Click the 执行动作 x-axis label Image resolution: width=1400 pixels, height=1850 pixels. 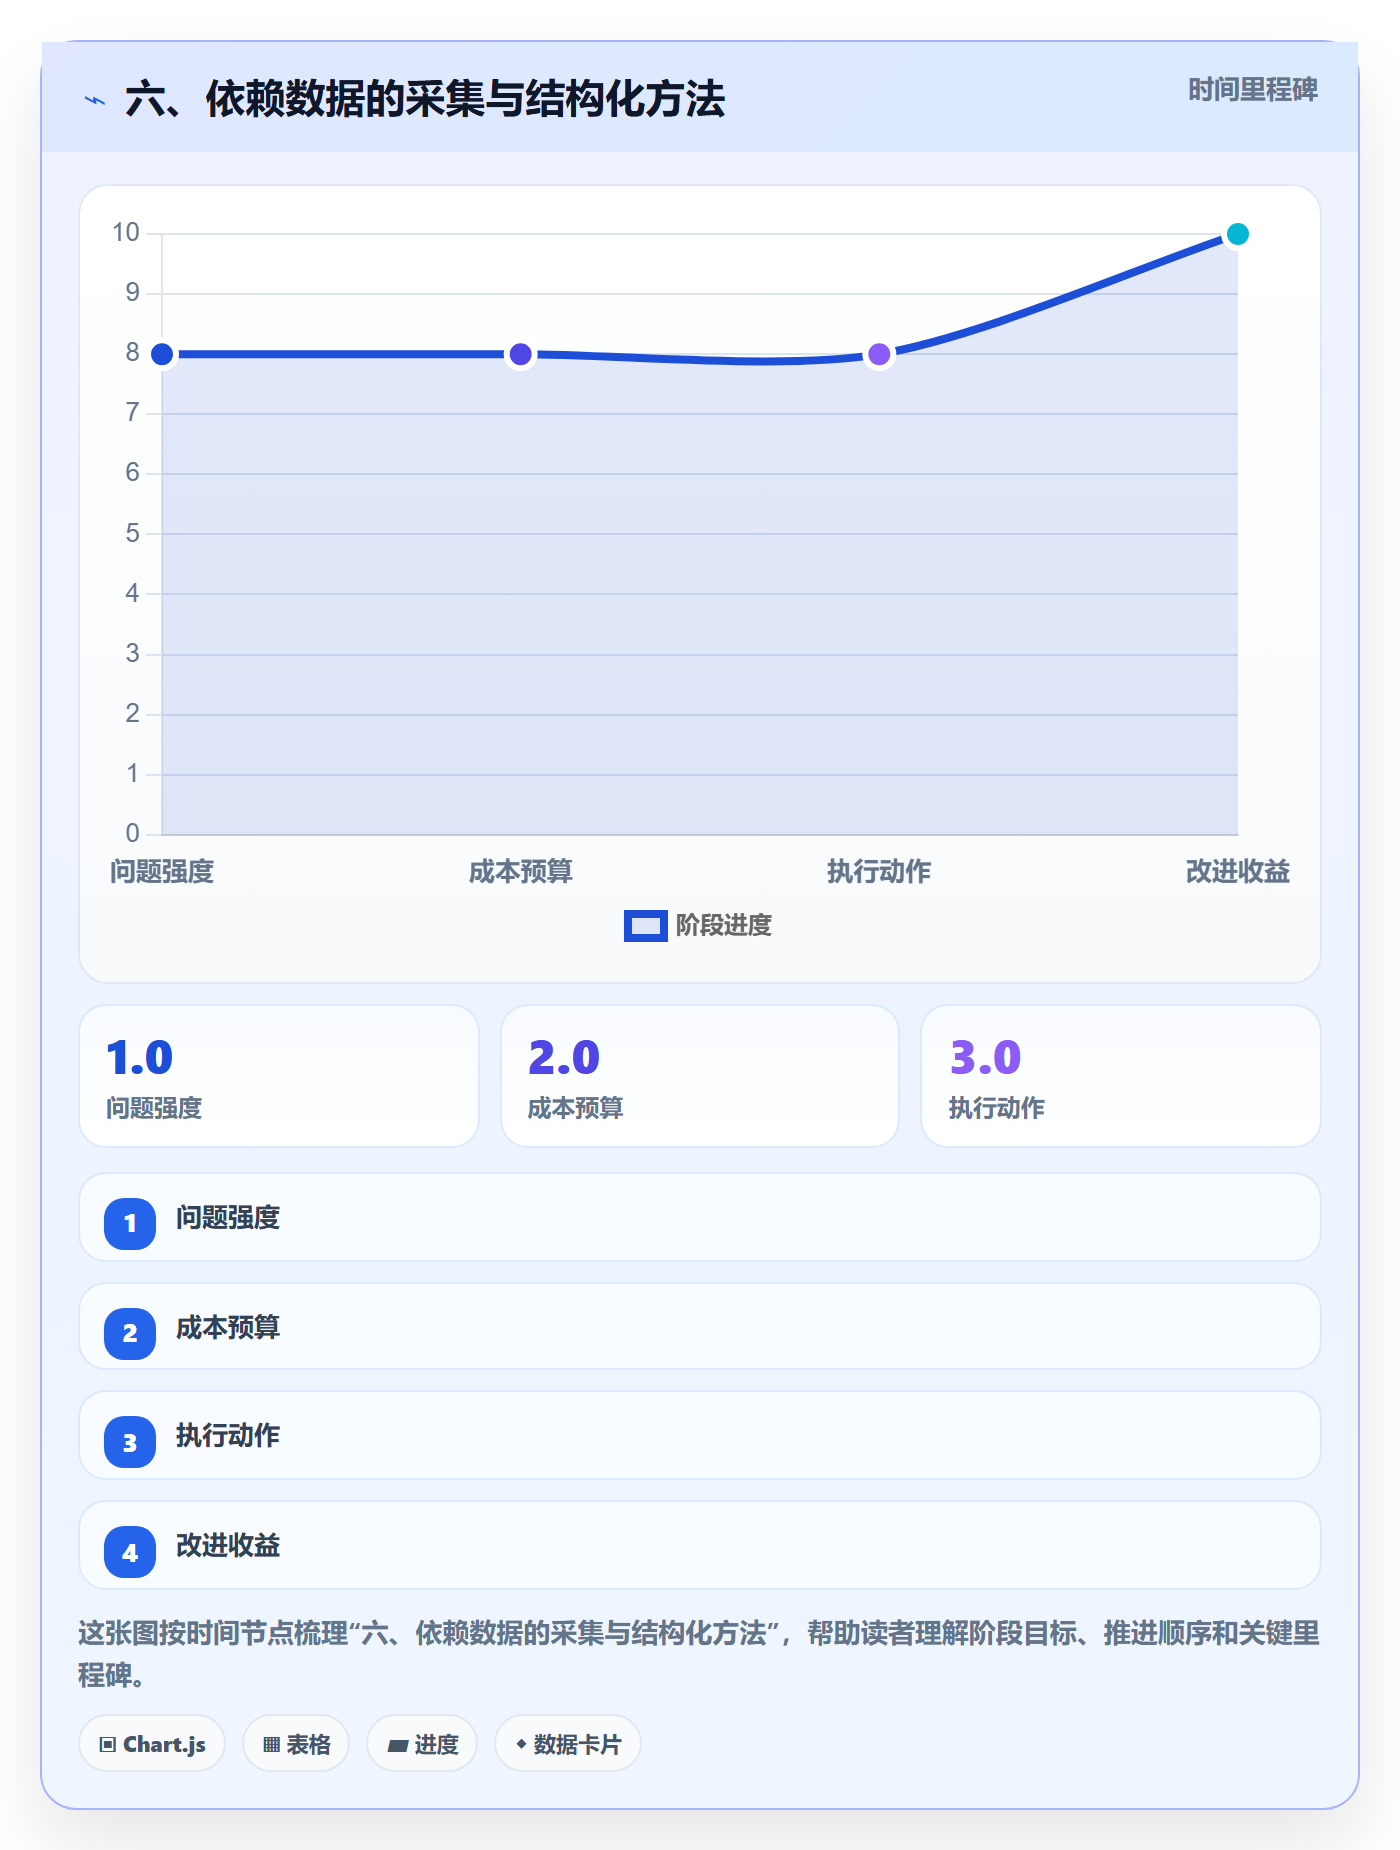[x=879, y=872]
